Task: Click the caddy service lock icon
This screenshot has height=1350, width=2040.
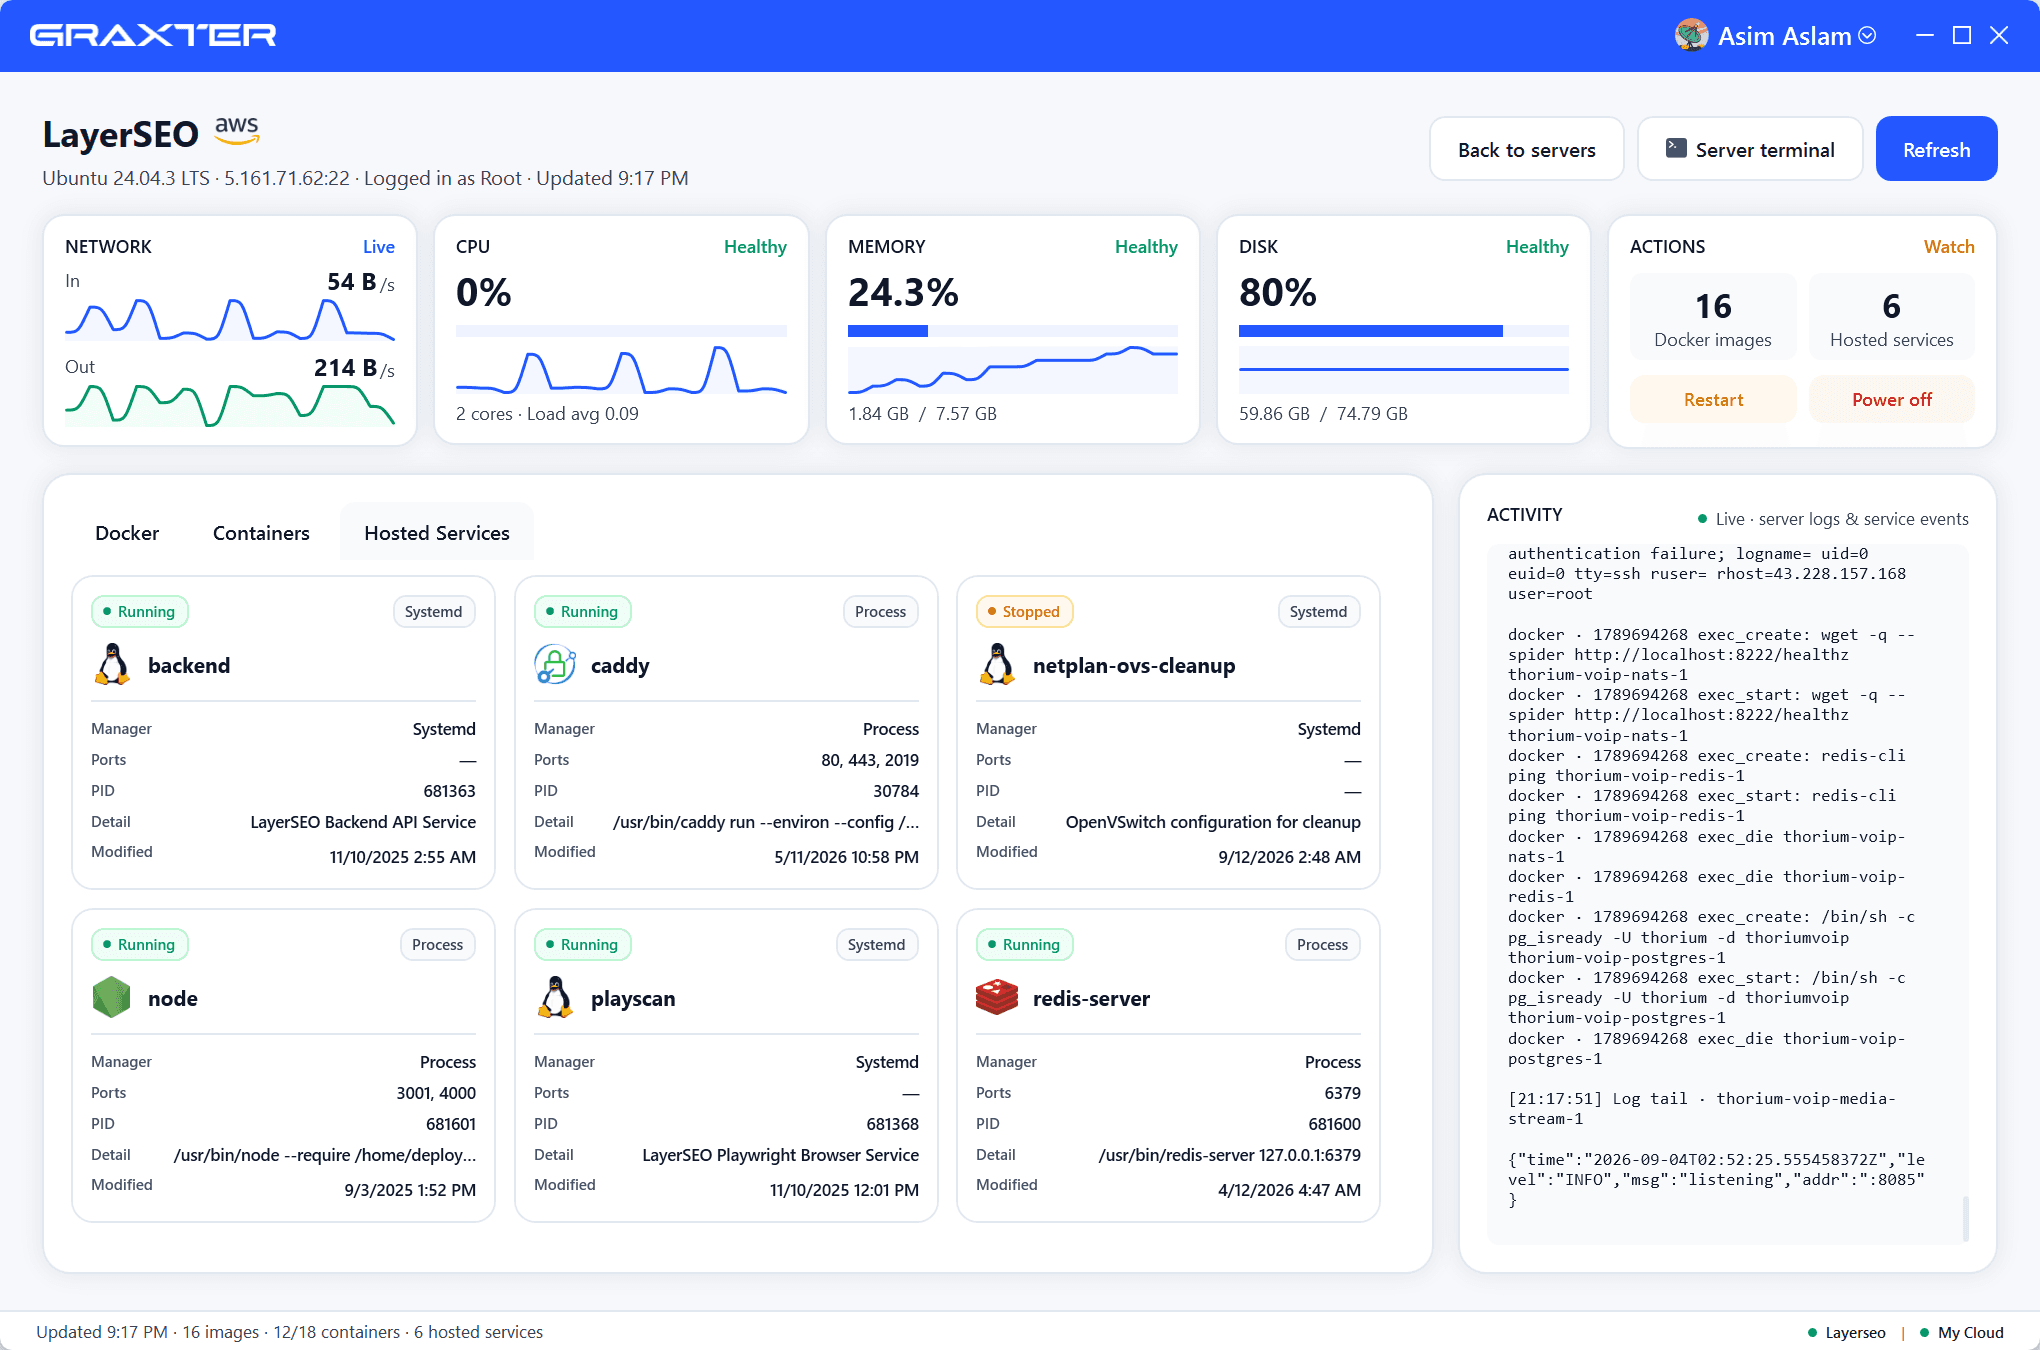Action: coord(555,665)
